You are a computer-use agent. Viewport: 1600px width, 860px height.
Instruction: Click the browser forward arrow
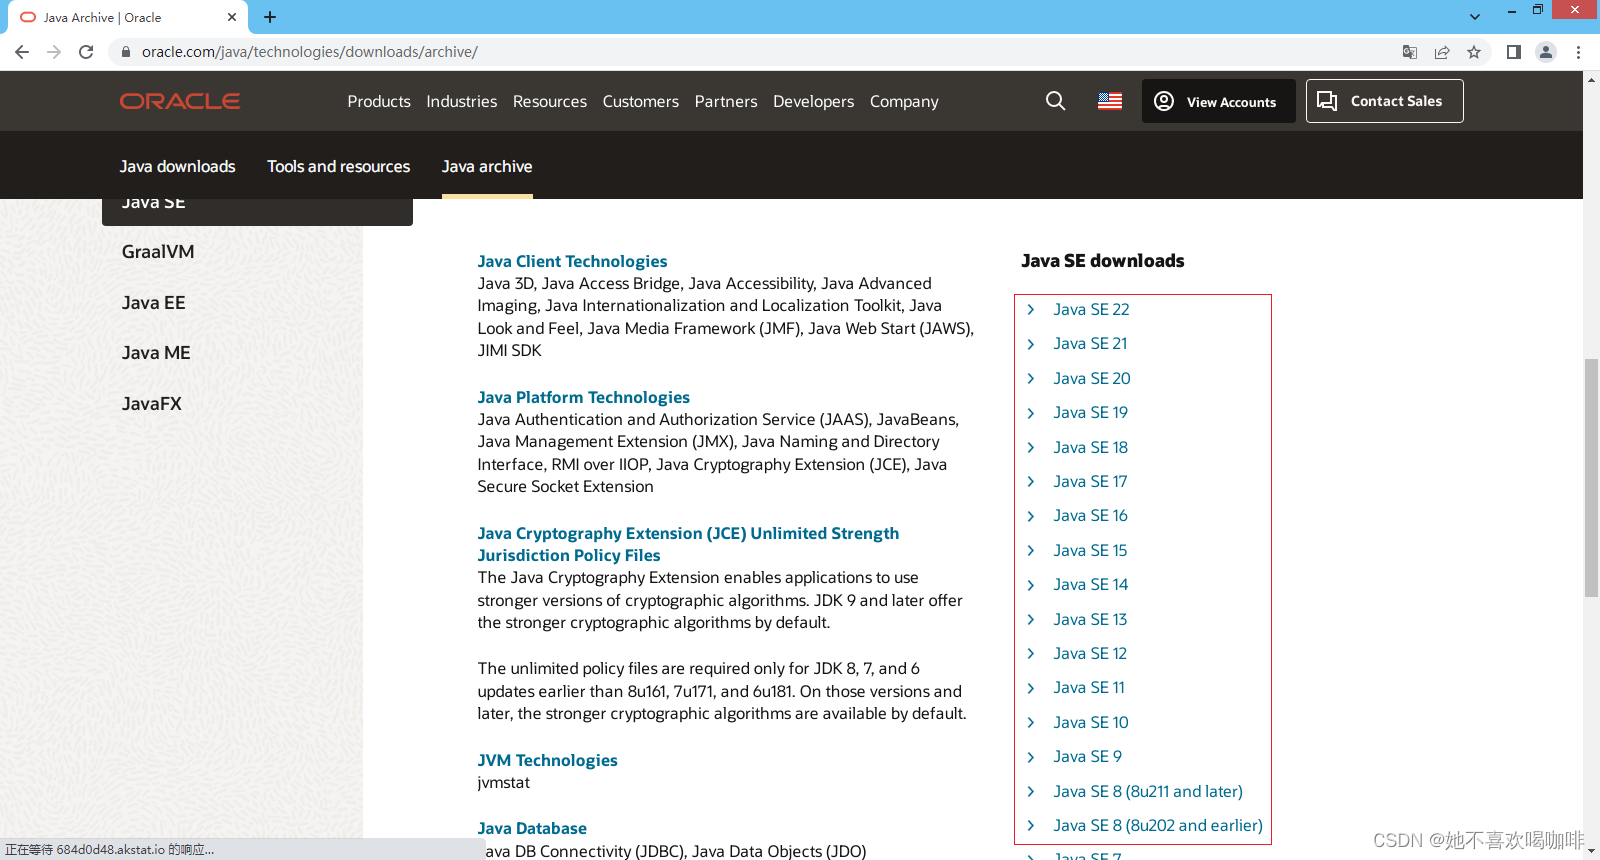(x=54, y=52)
